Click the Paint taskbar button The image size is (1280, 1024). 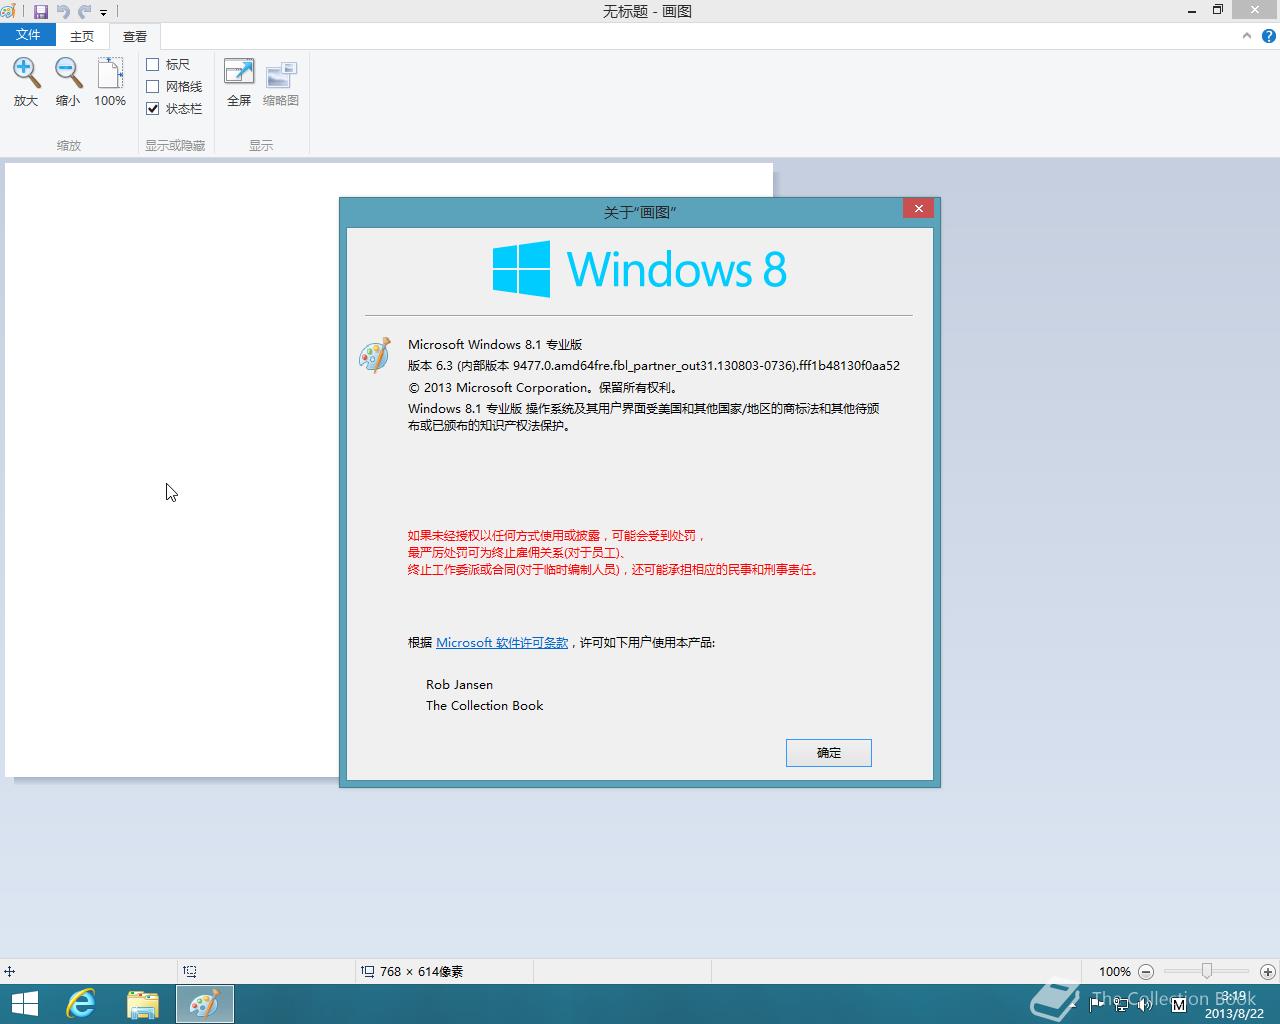[x=205, y=1004]
